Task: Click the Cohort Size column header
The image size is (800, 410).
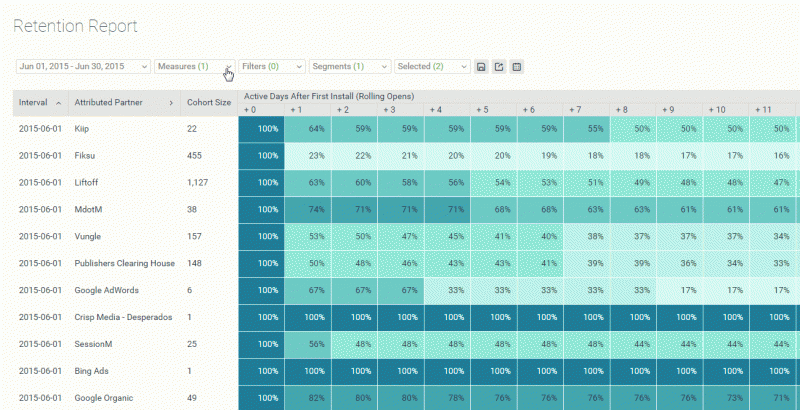Action: point(208,103)
